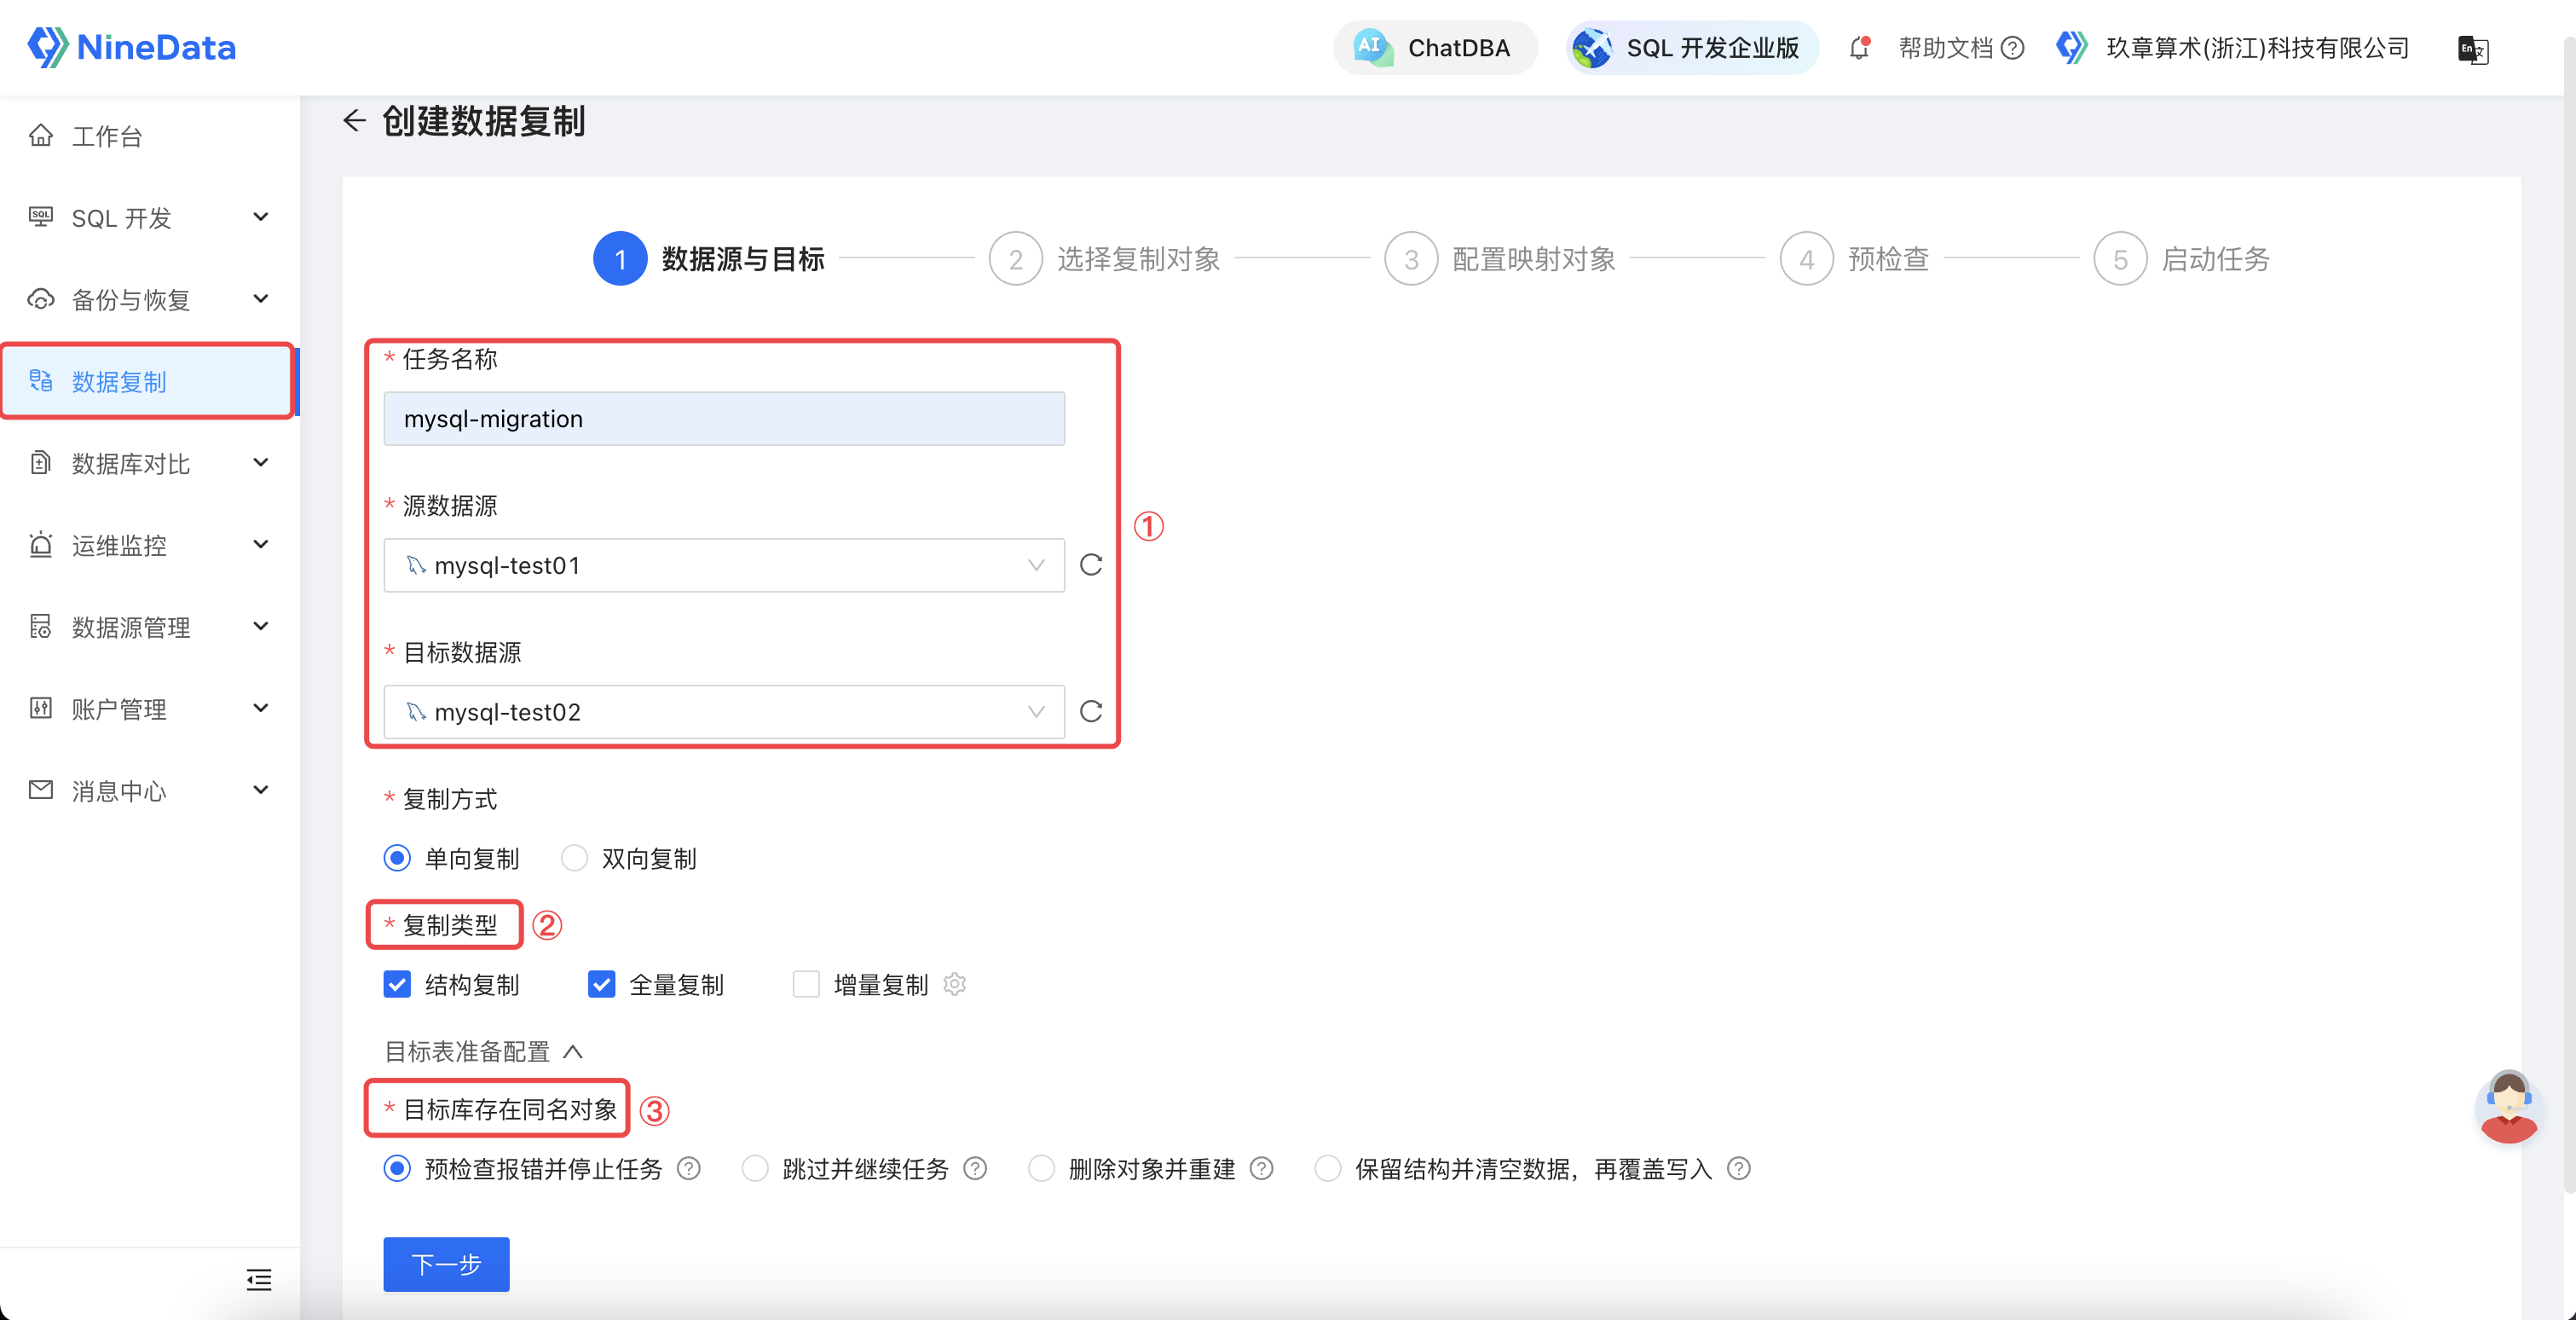This screenshot has width=2576, height=1320.
Task: Open the 增量复制 settings gear
Action: (x=955, y=985)
